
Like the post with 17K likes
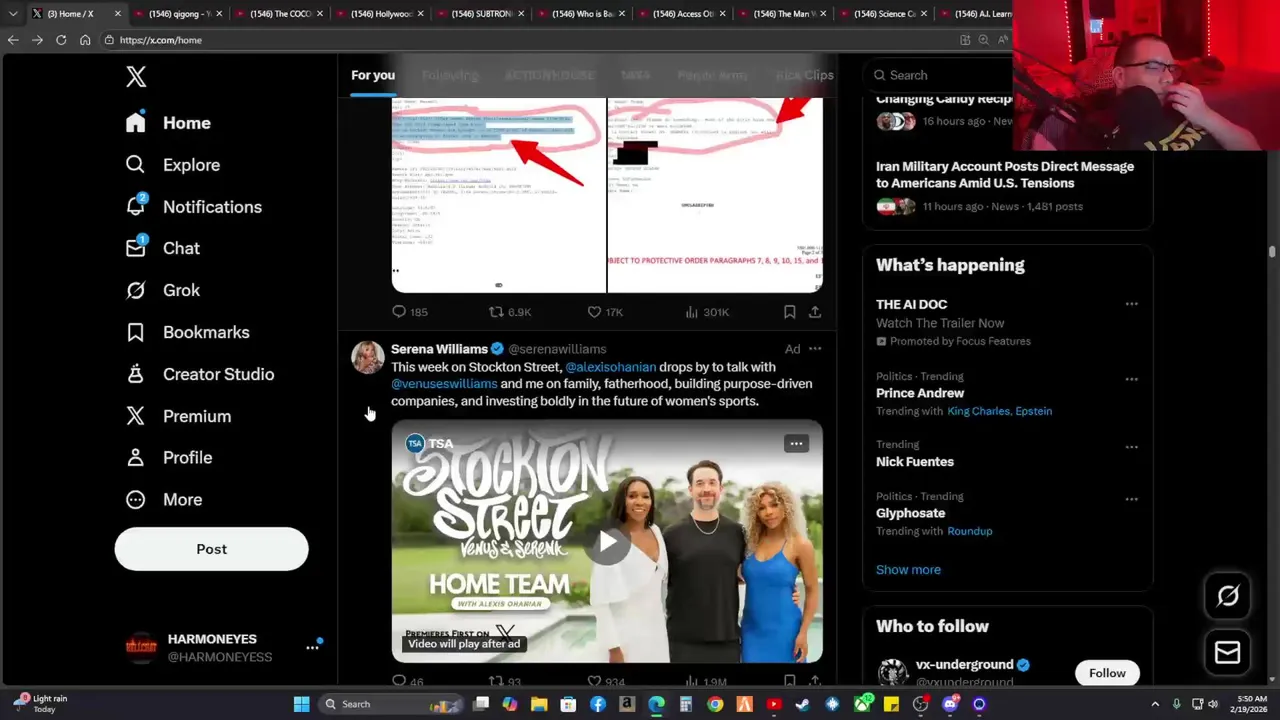pyautogui.click(x=605, y=312)
